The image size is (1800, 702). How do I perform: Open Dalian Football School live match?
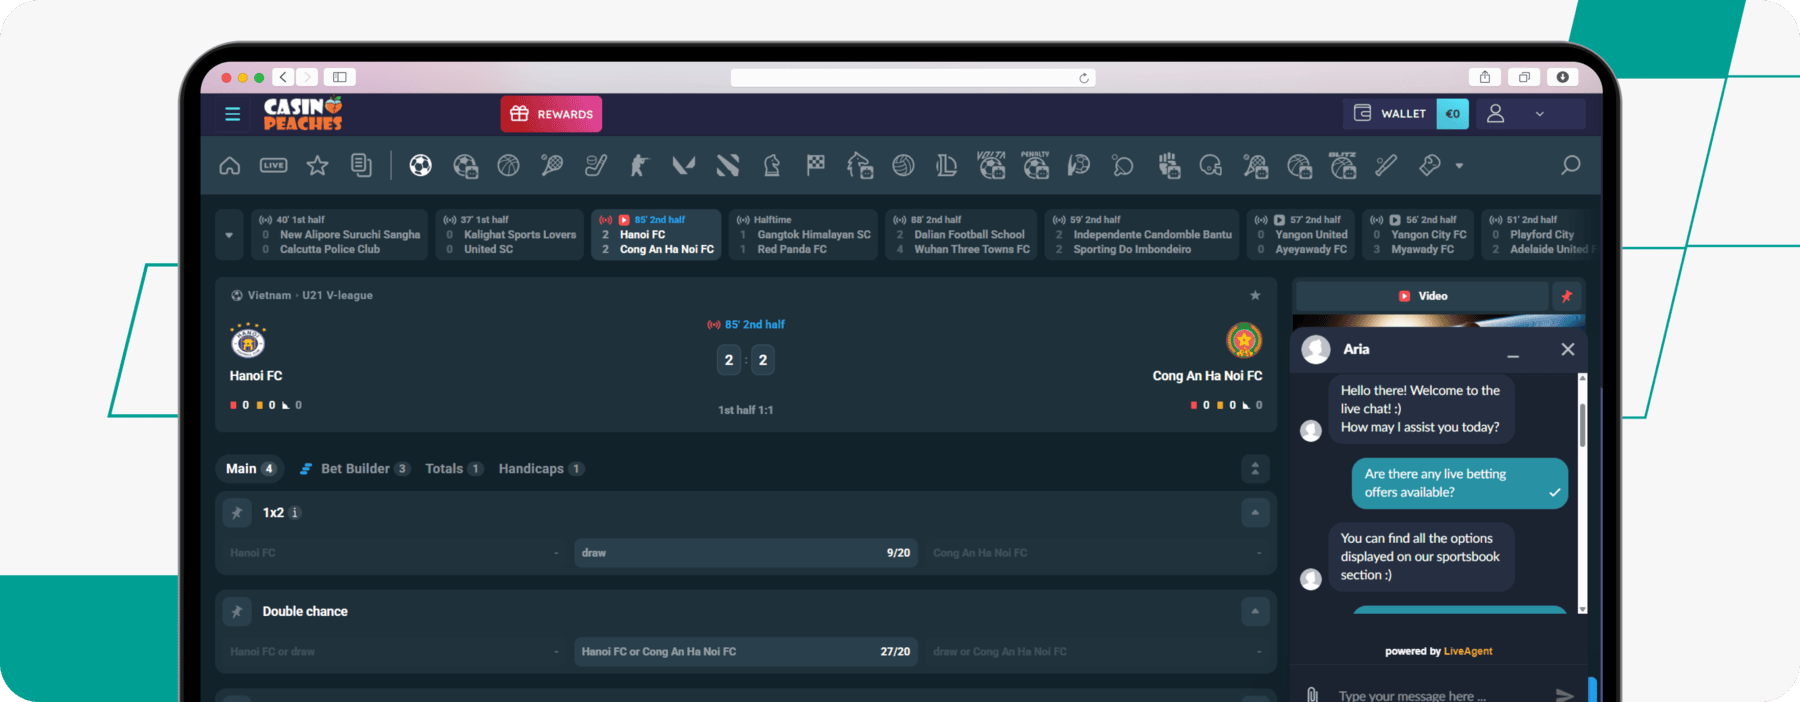click(961, 235)
